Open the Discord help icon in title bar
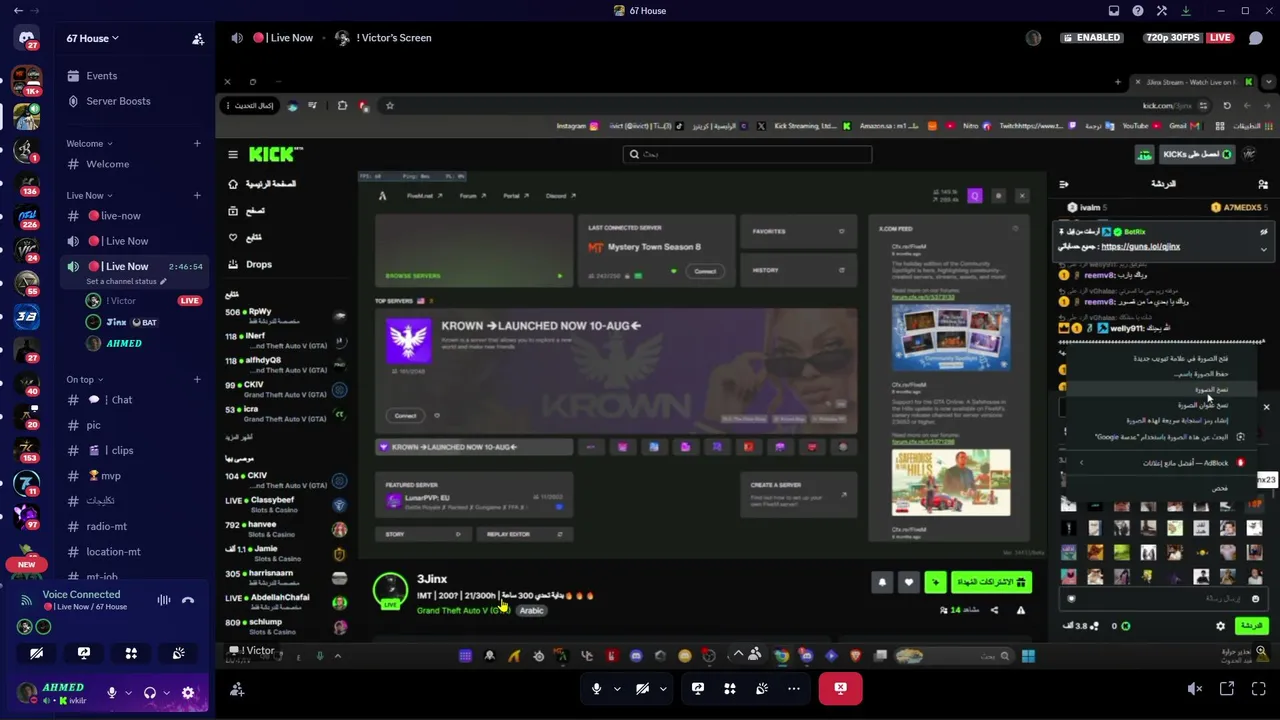The image size is (1280, 720). (1138, 11)
